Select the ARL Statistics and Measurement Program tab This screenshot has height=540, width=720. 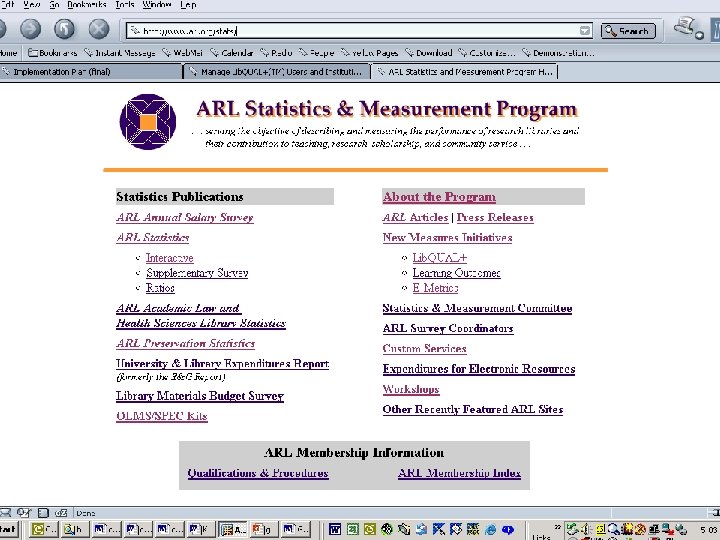pos(465,72)
